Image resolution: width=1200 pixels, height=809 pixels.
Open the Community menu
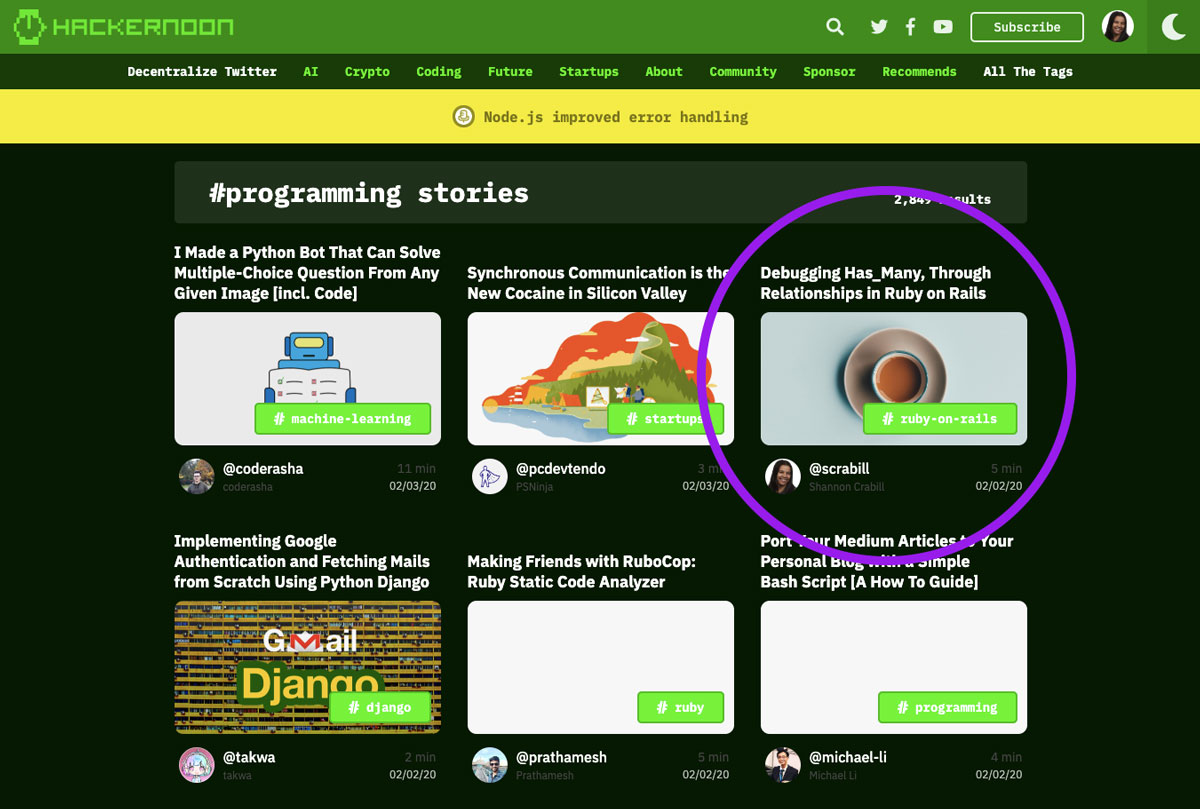pyautogui.click(x=743, y=71)
